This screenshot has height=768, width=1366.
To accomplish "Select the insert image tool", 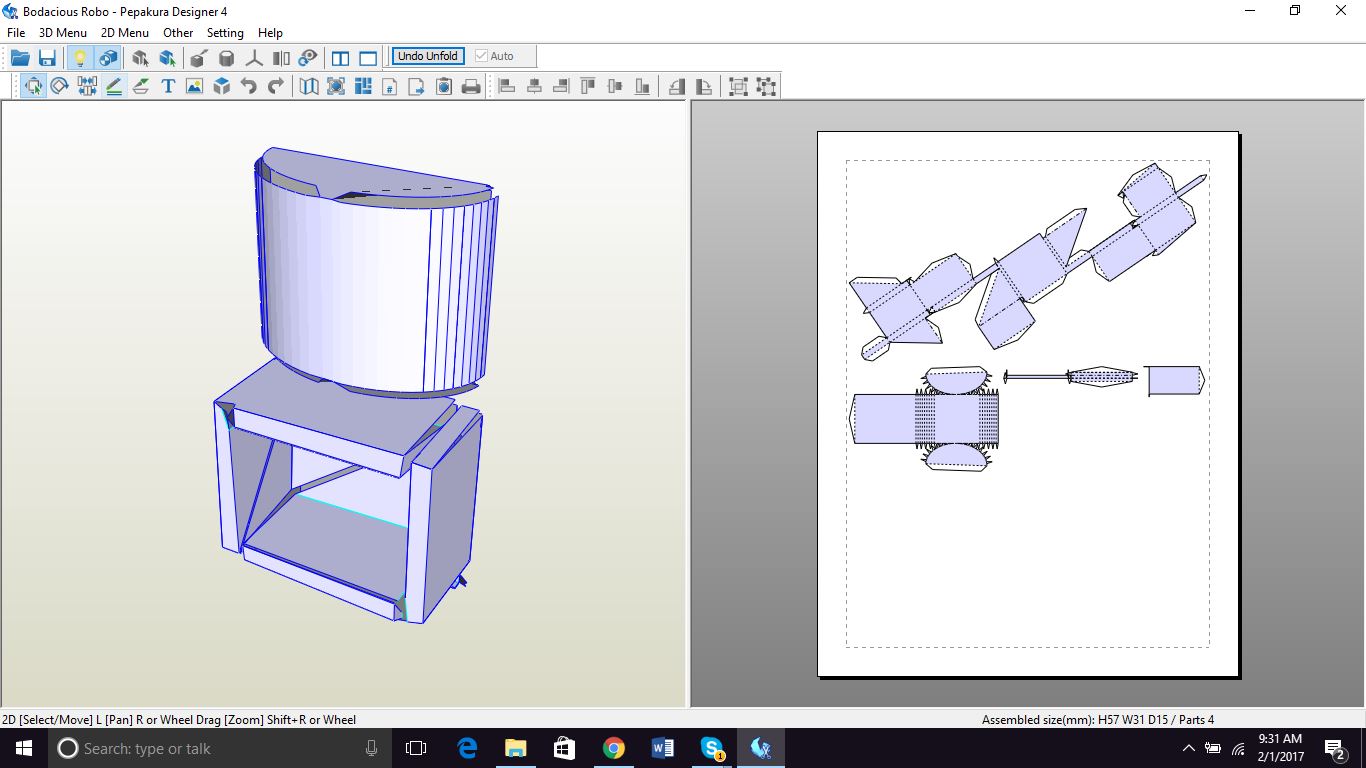I will pos(195,86).
